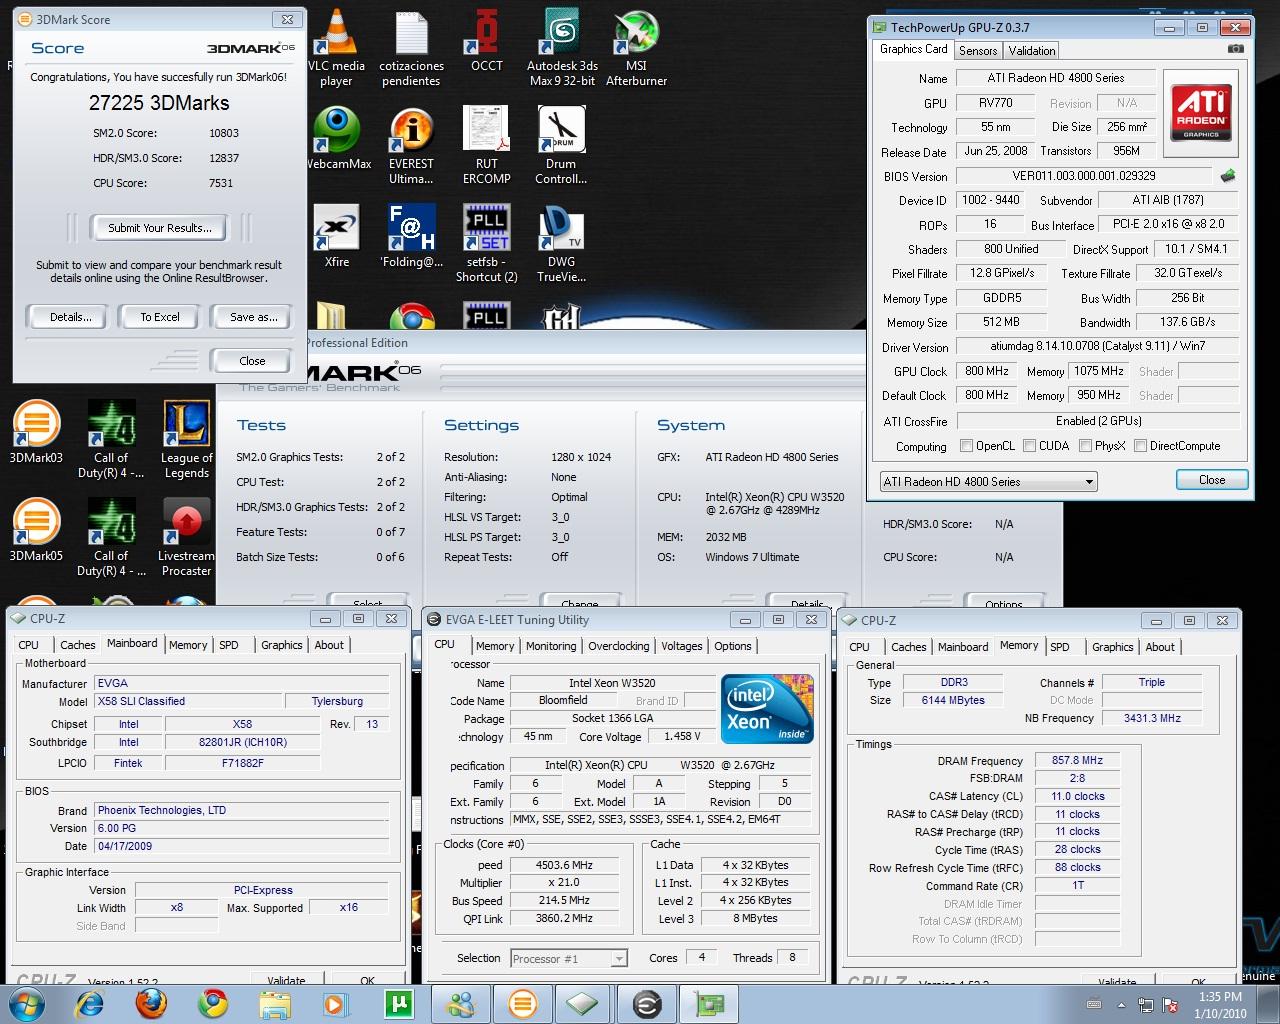The width and height of the screenshot is (1280, 1024).
Task: Open Caches tab in left CPU-Z
Action: point(77,645)
